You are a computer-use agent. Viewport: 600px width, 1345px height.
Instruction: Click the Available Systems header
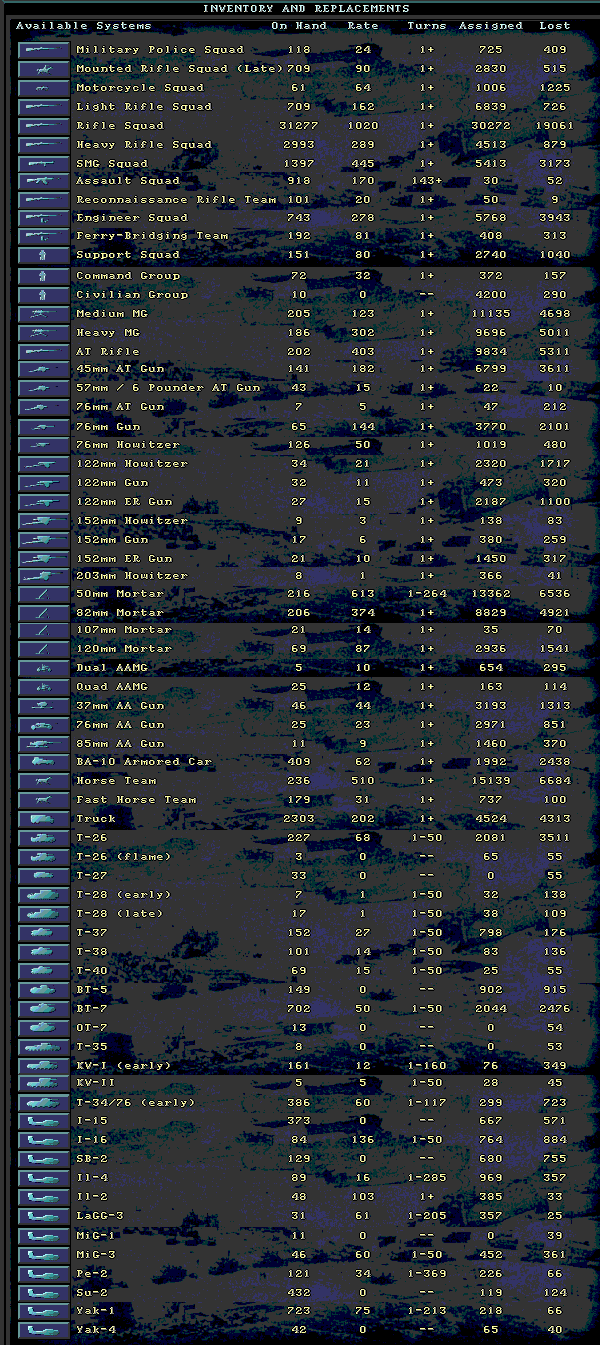pos(84,25)
